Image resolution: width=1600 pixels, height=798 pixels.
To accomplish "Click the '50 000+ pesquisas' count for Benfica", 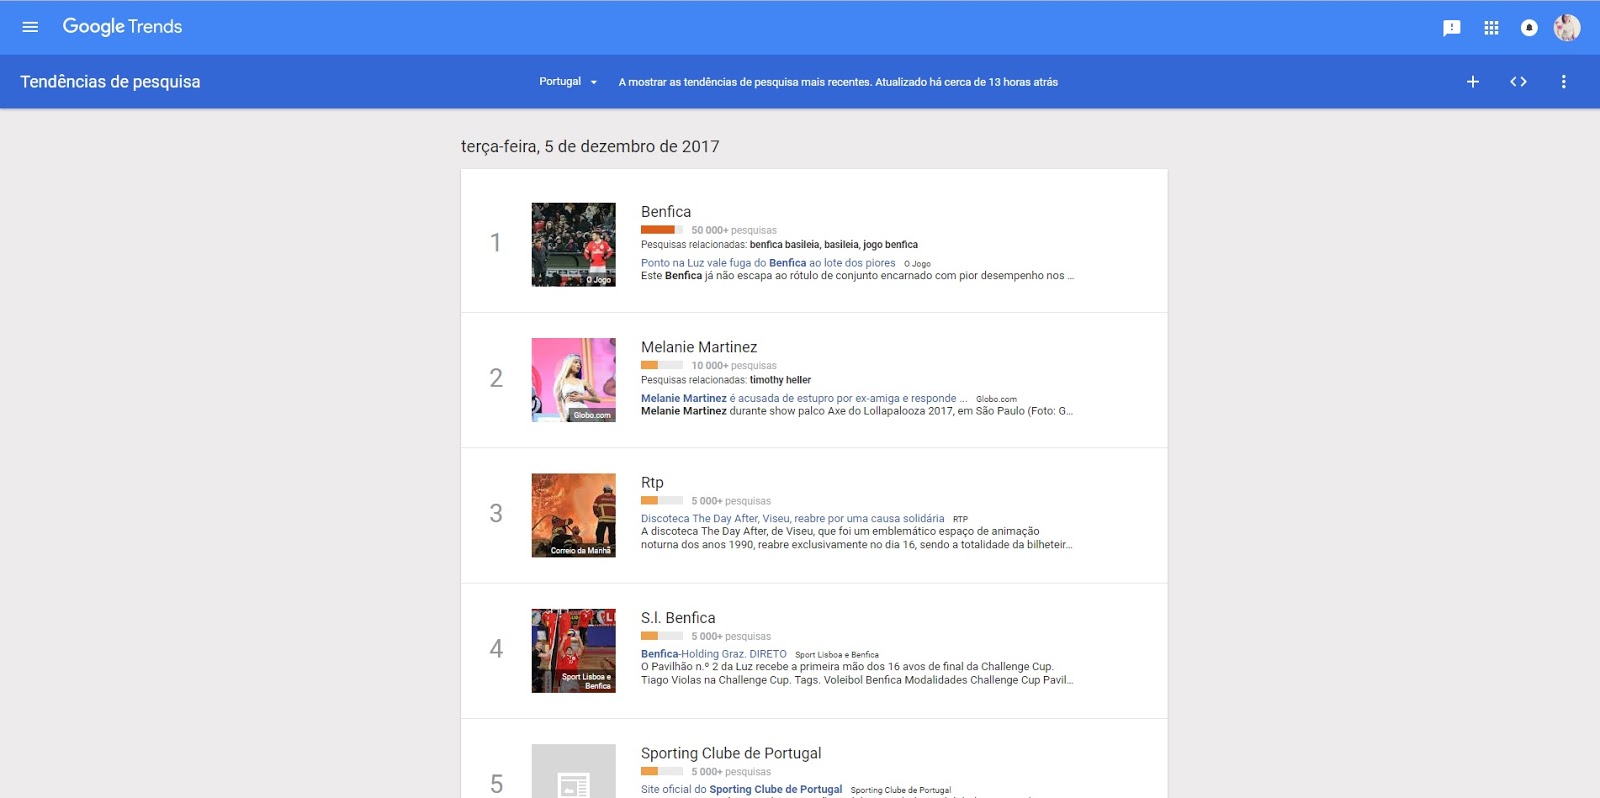I will pyautogui.click(x=734, y=230).
